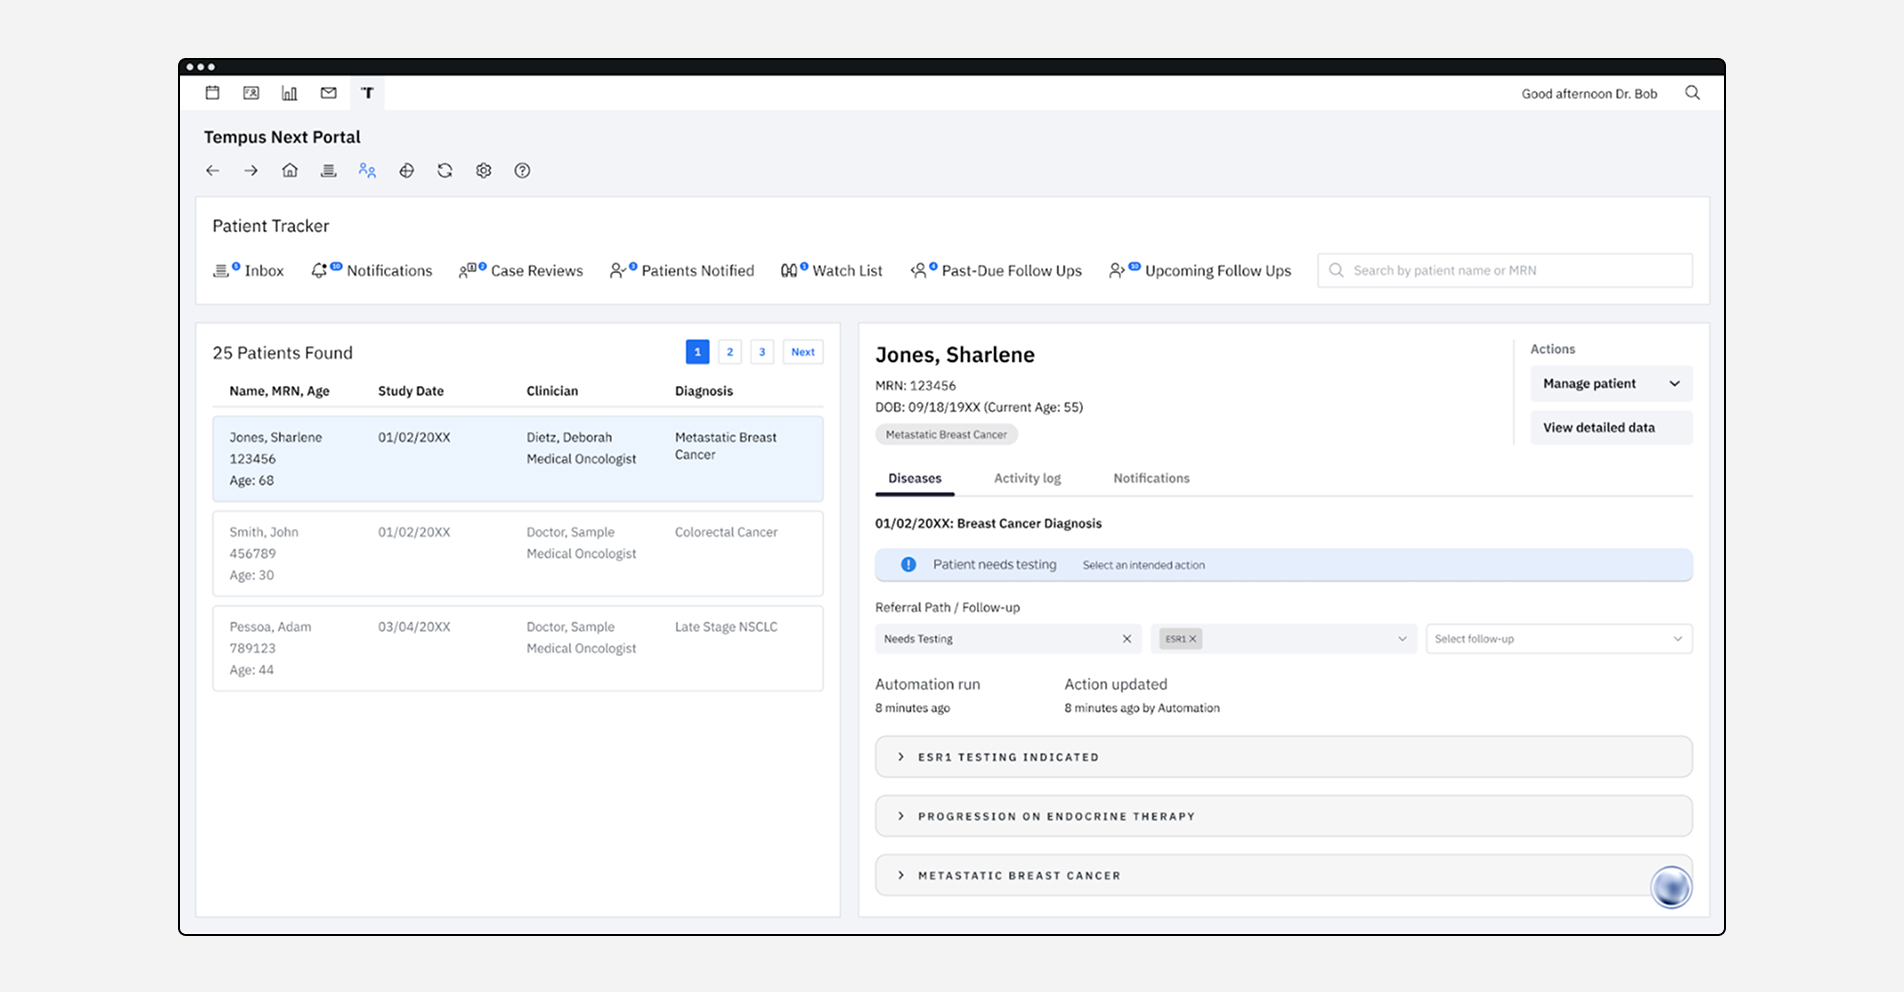Click the crosshair target toolbar icon

(406, 171)
